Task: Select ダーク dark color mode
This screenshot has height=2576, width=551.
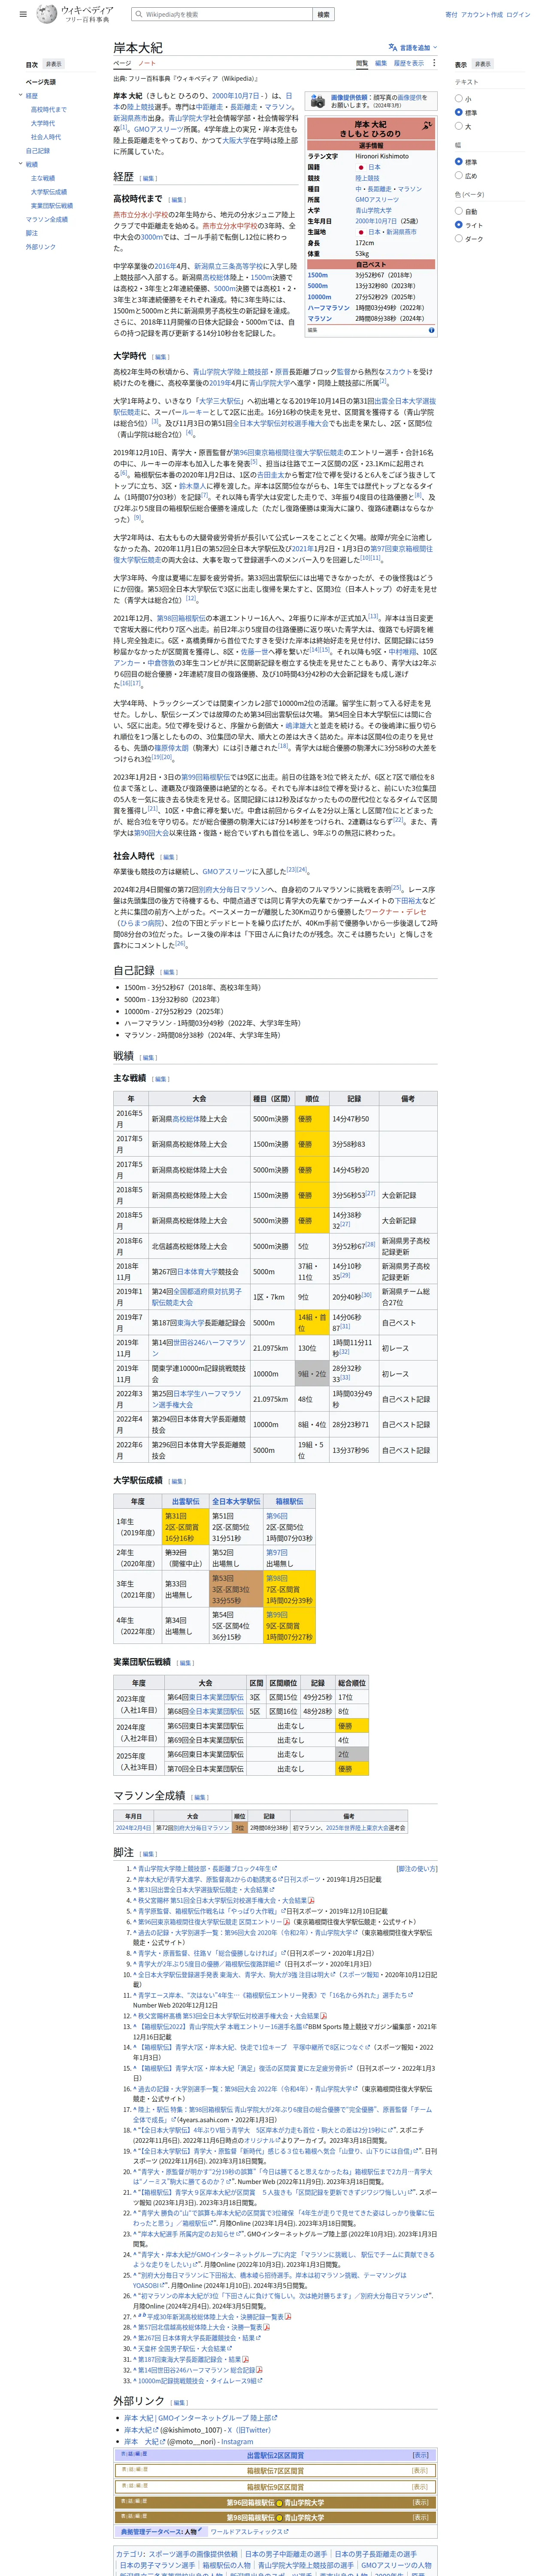Action: coord(459,239)
